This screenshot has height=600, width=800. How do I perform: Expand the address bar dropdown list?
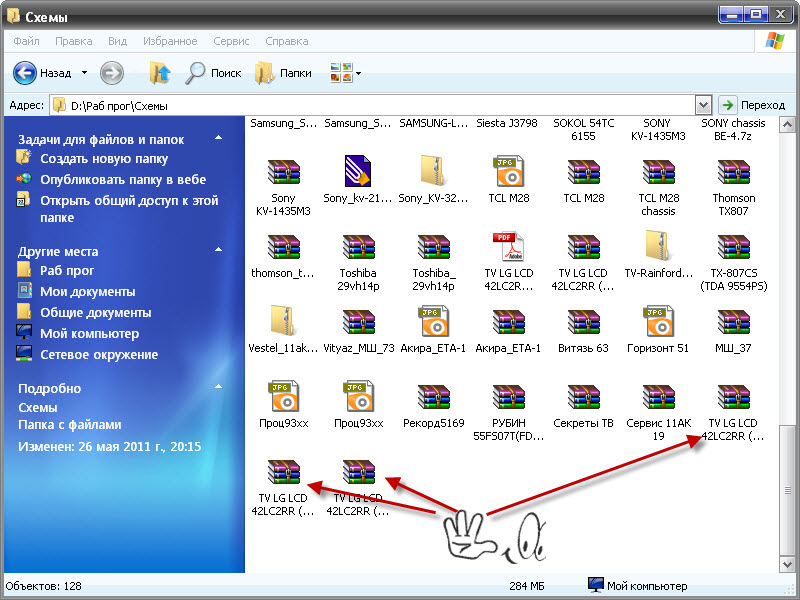[x=703, y=105]
